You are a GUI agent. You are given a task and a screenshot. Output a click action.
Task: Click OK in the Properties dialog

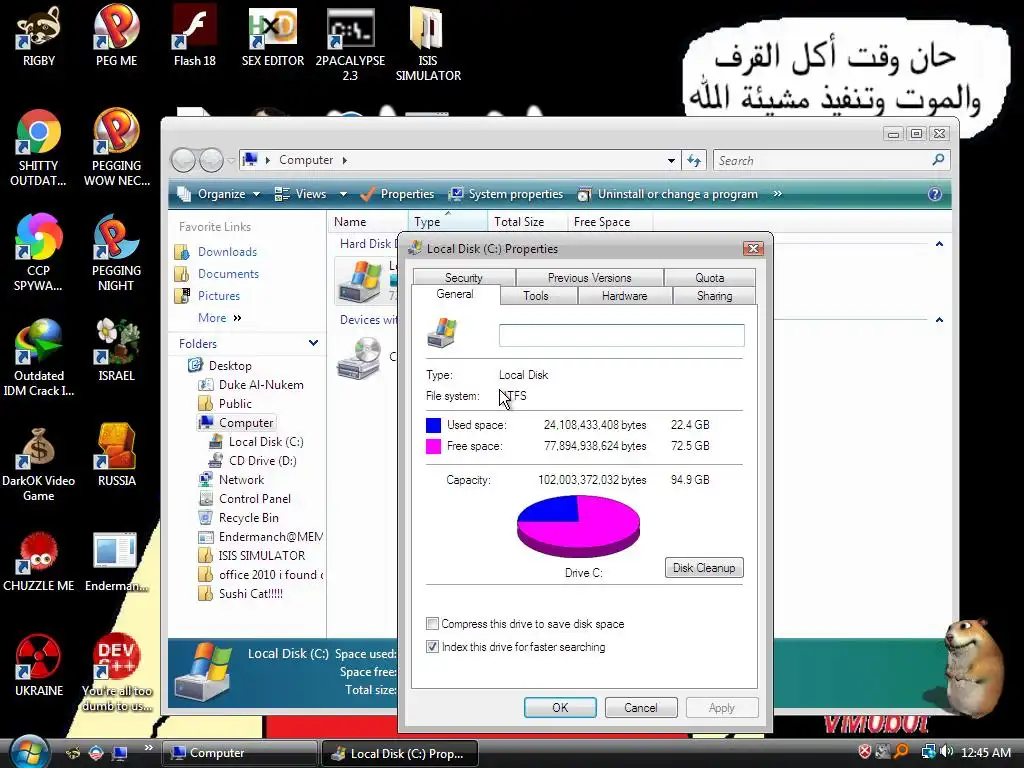tap(560, 708)
